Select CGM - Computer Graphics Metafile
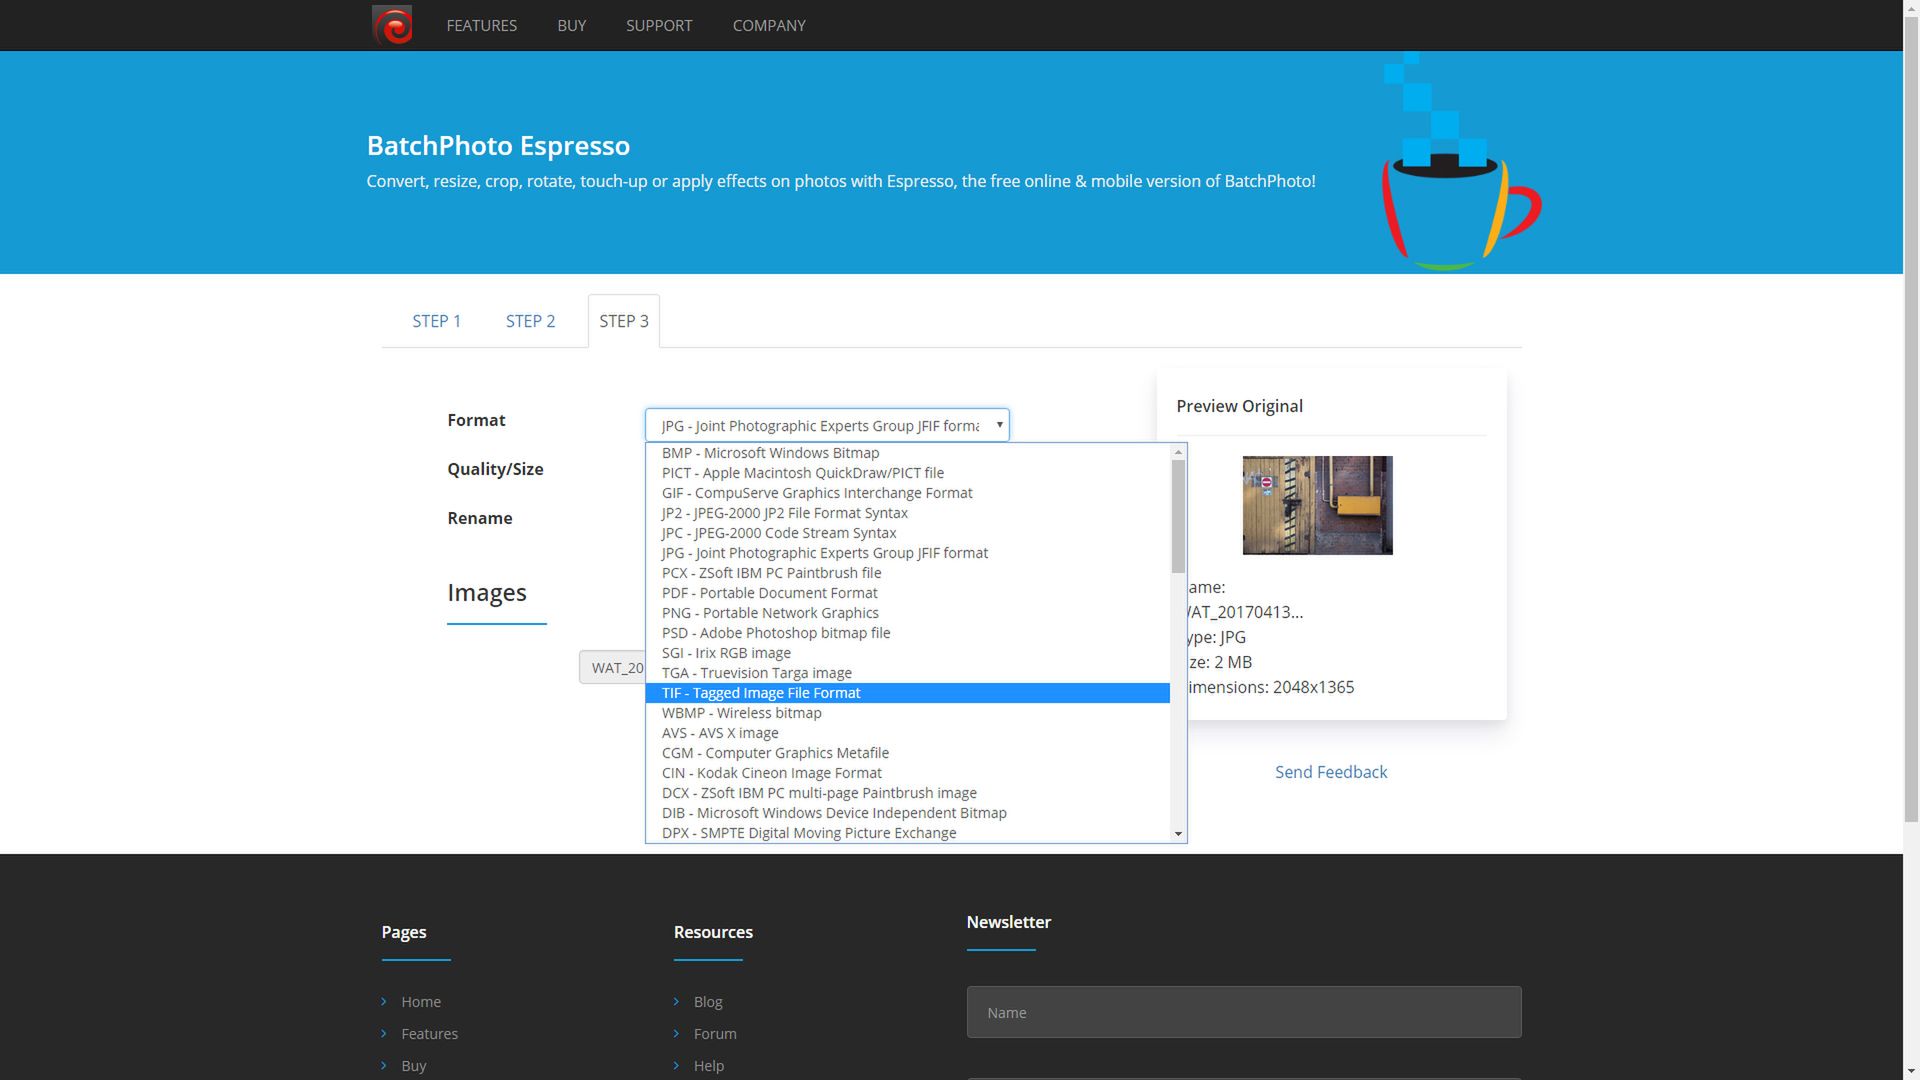The width and height of the screenshot is (1920, 1080). pyautogui.click(x=908, y=753)
